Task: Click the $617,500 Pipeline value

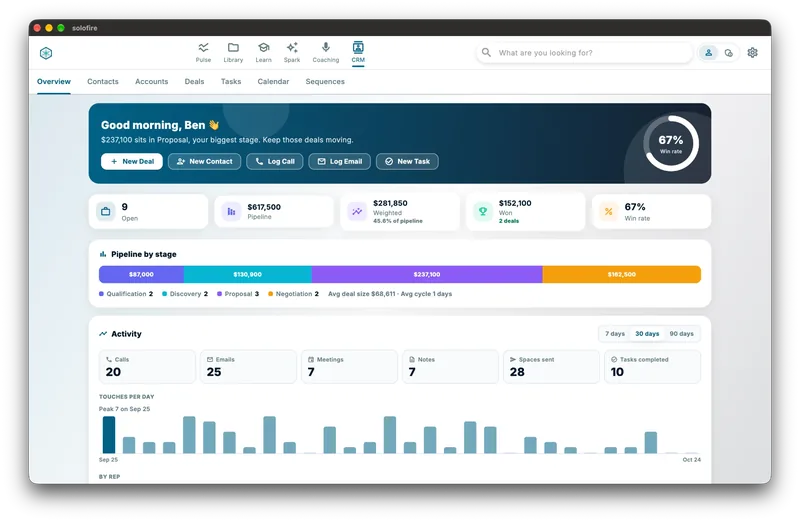Action: pos(264,207)
